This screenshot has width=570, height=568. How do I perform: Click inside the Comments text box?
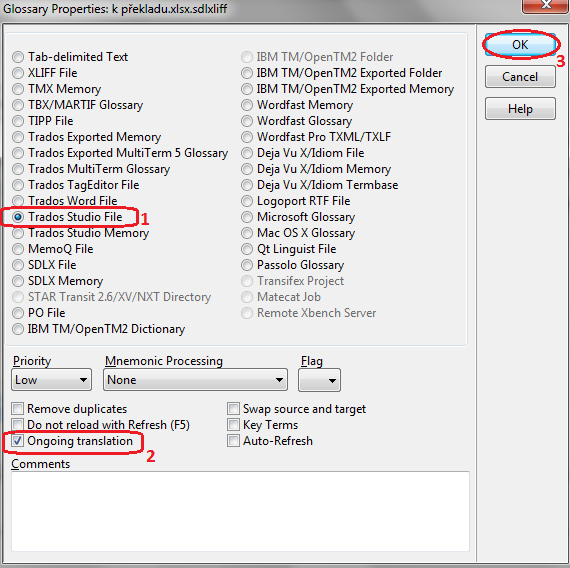[240, 511]
